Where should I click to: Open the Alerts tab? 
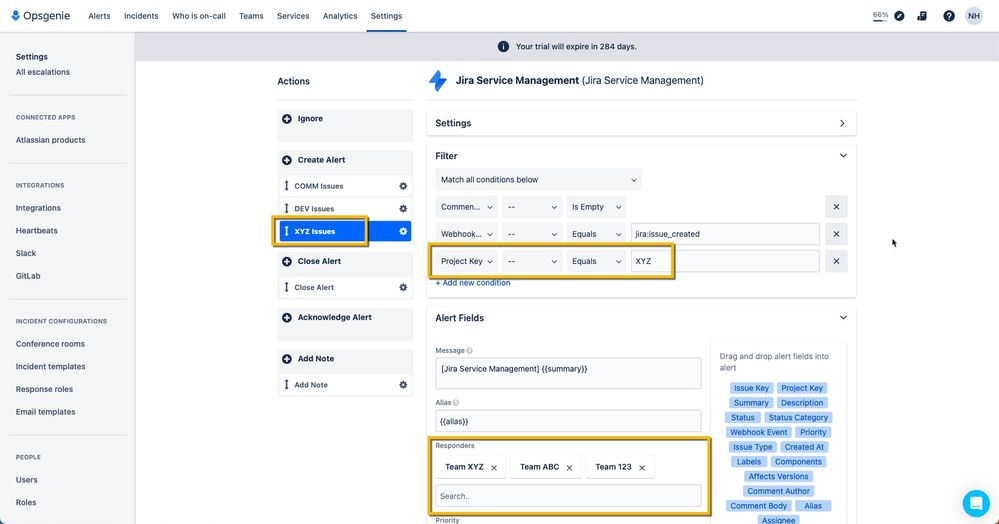tap(99, 16)
